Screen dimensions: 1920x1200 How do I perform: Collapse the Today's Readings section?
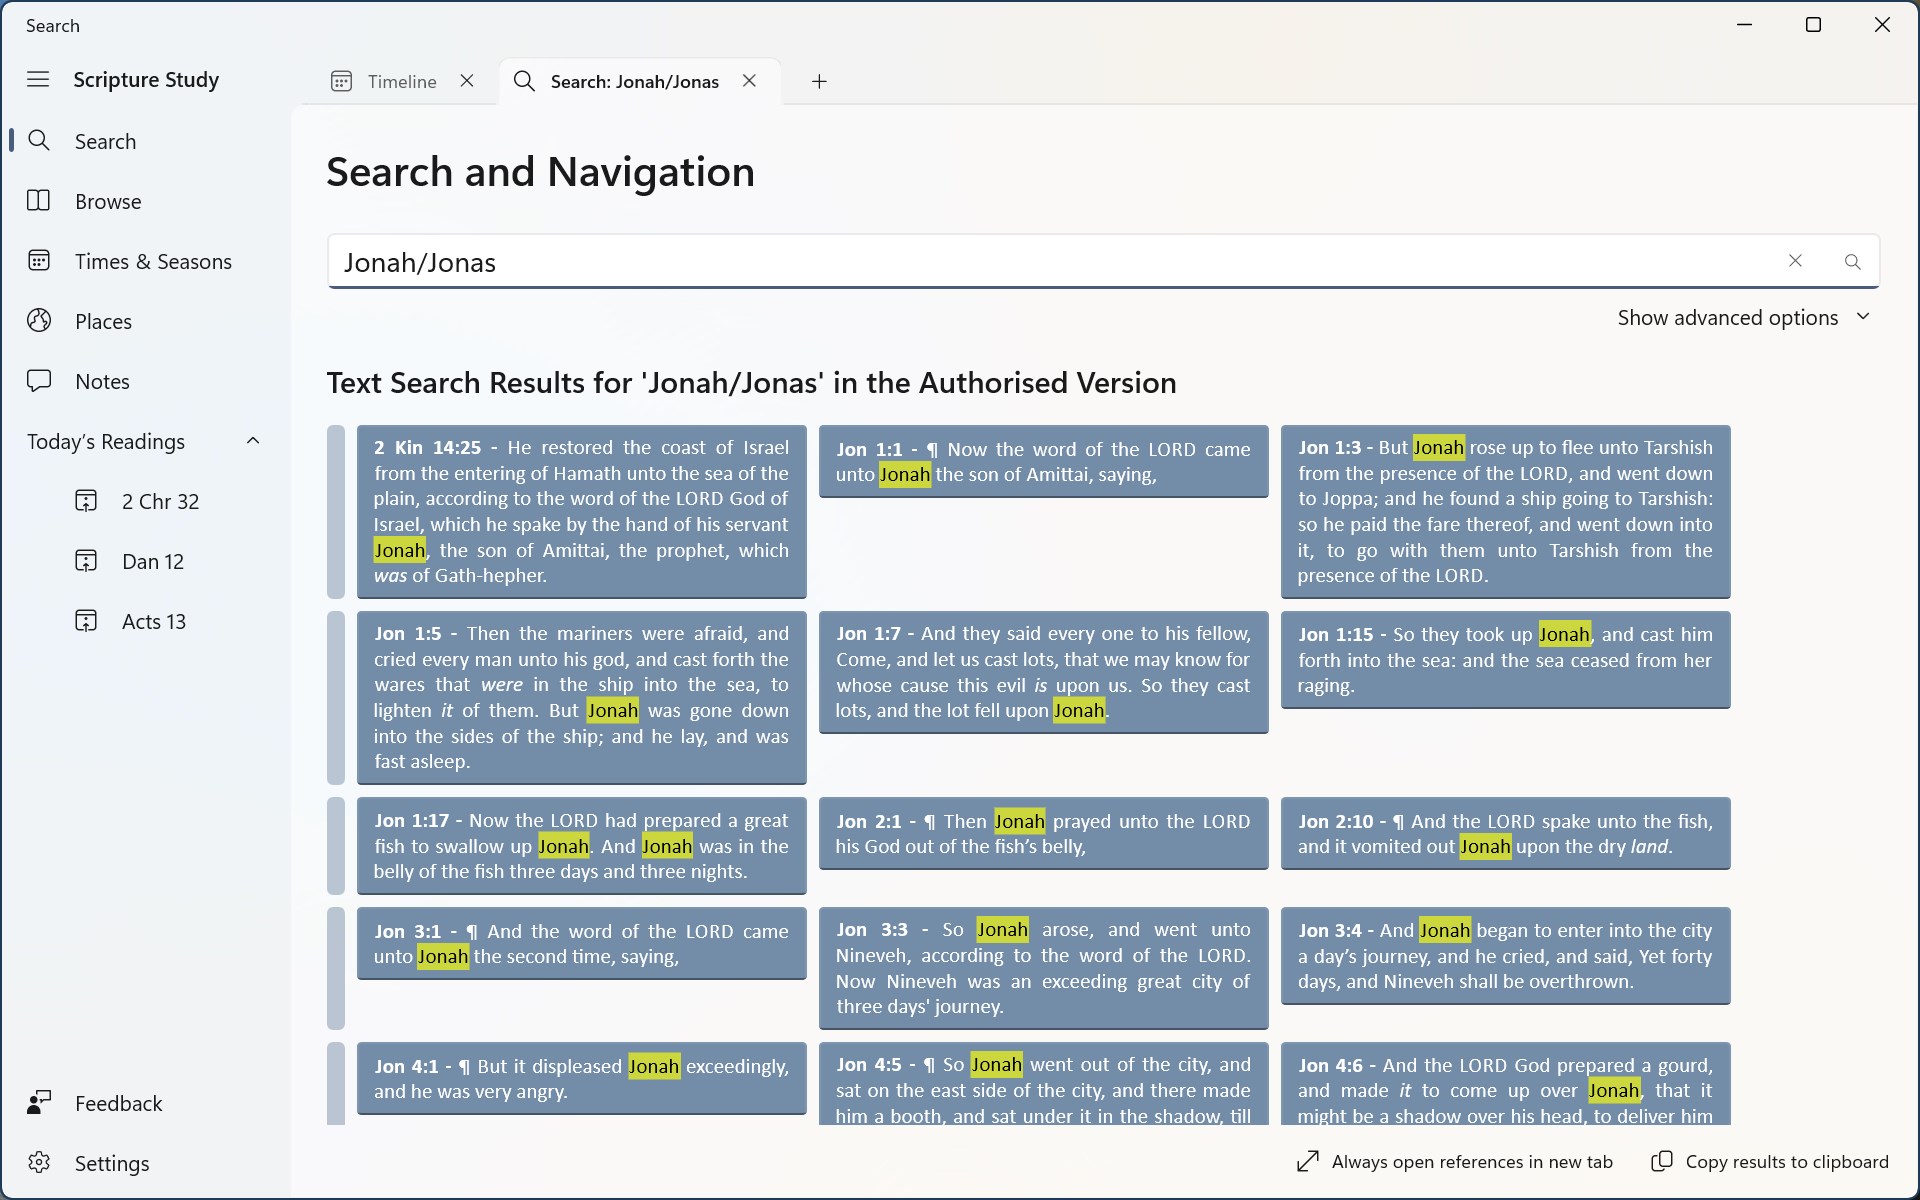click(253, 441)
